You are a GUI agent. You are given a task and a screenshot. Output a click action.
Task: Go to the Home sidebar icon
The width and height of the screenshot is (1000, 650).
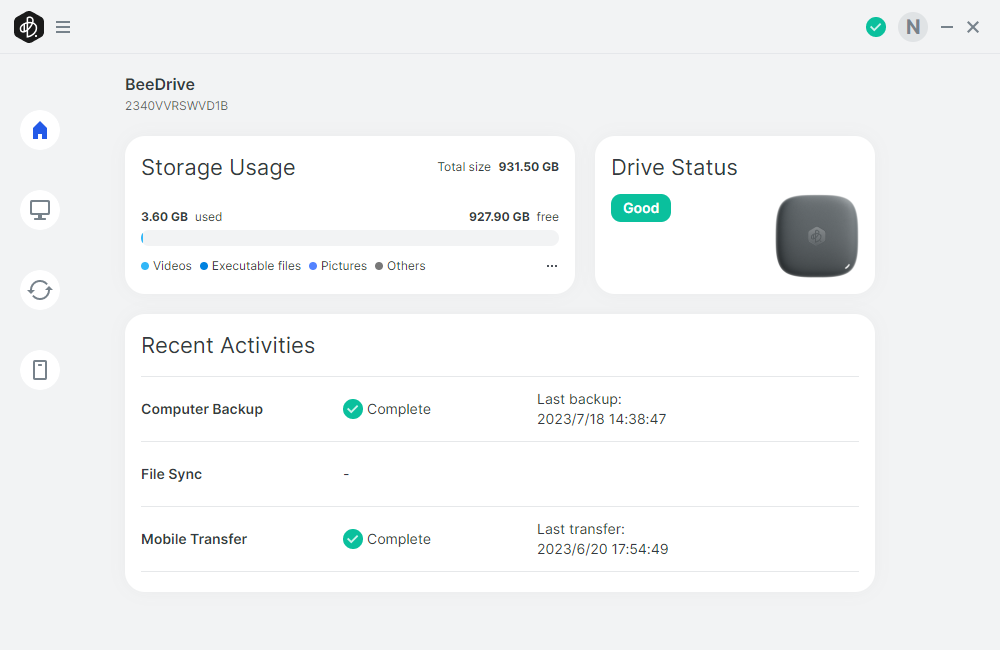[x=40, y=130]
